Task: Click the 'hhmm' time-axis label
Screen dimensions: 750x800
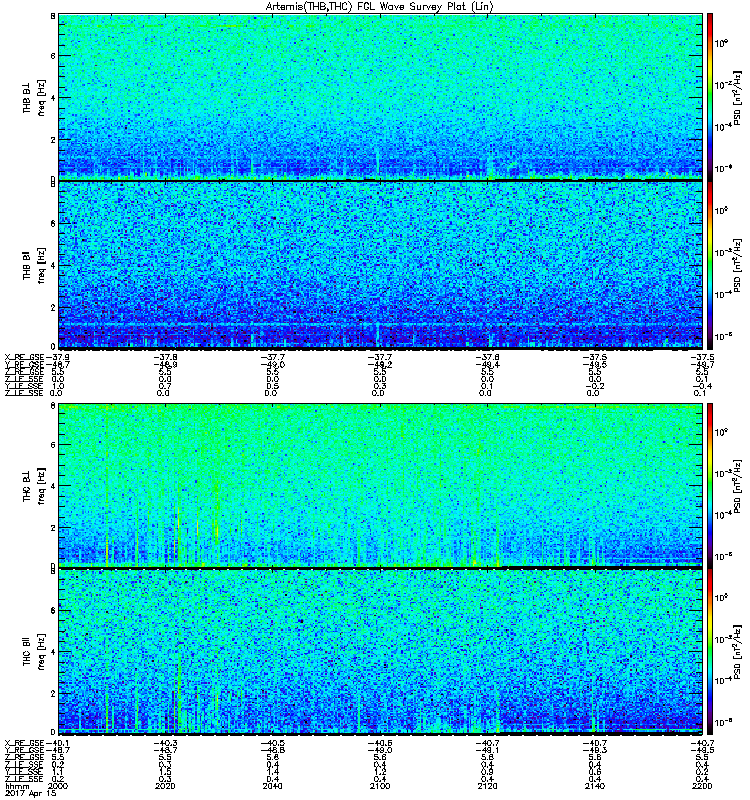Action: point(17,786)
